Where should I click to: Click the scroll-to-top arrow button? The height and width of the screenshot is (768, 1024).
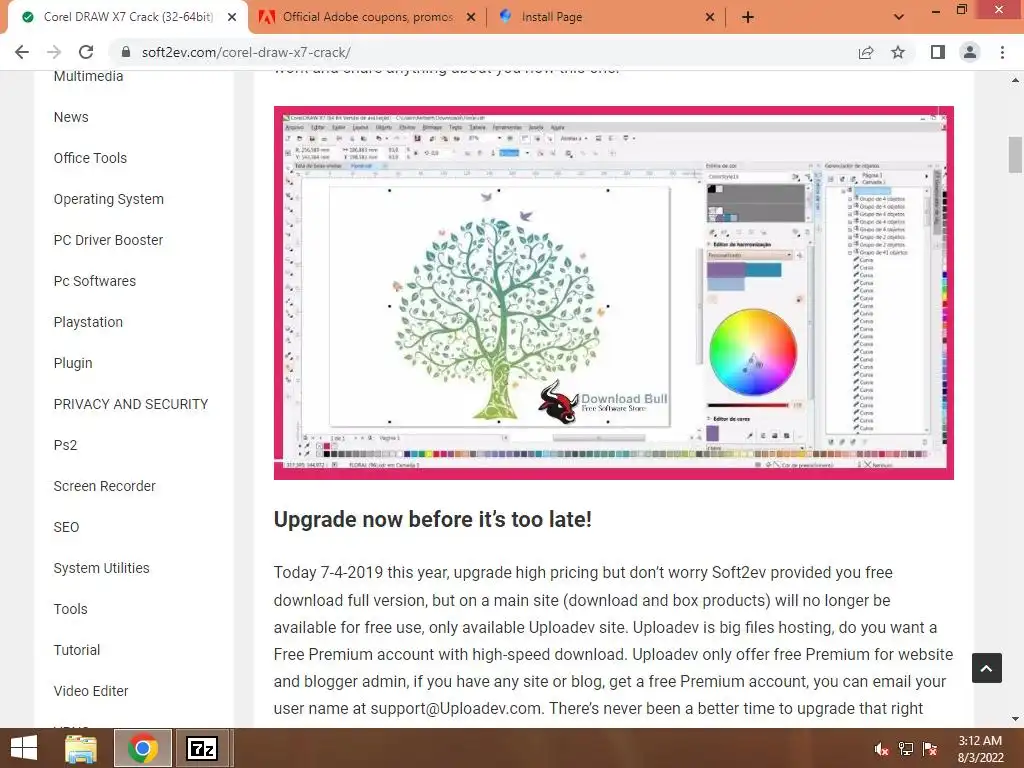pyautogui.click(x=987, y=668)
